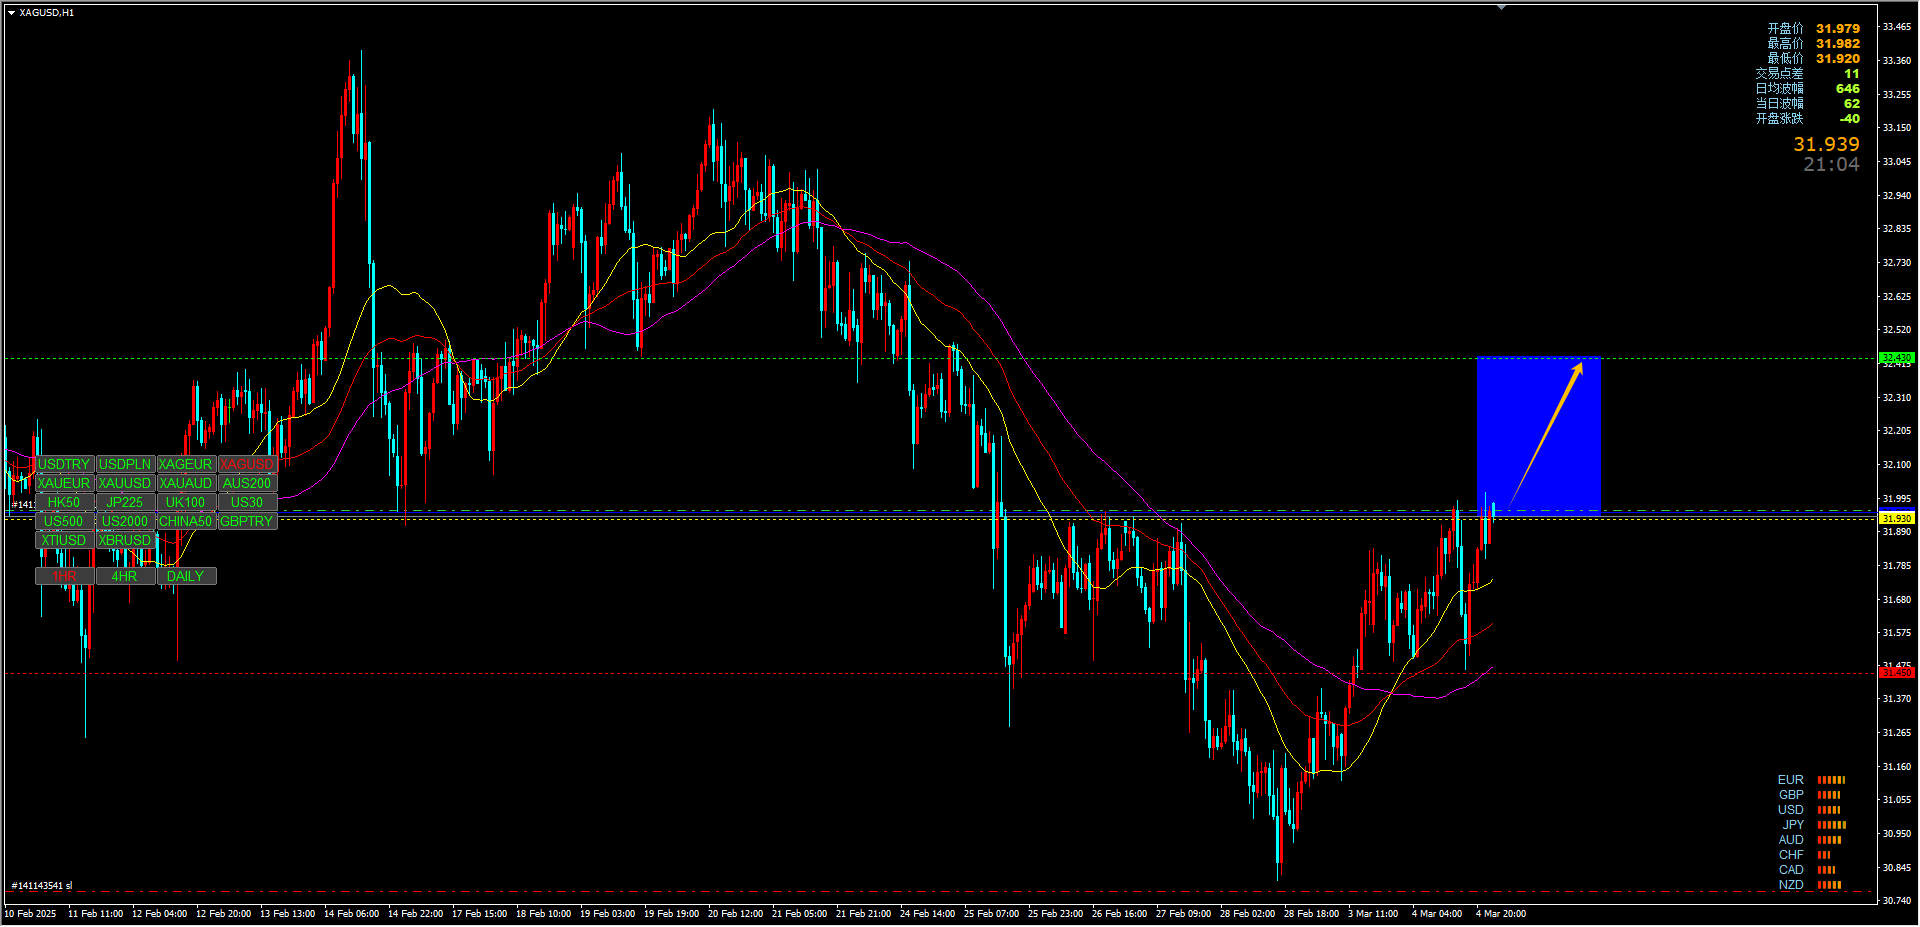
Task: Click the red 31.450 stop level label
Action: pos(1897,673)
